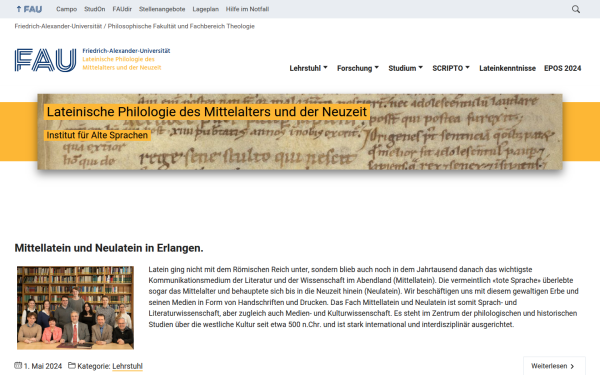Click the folder icon beside Kategorie
Viewport: 600px width, 375px height.
click(72, 365)
